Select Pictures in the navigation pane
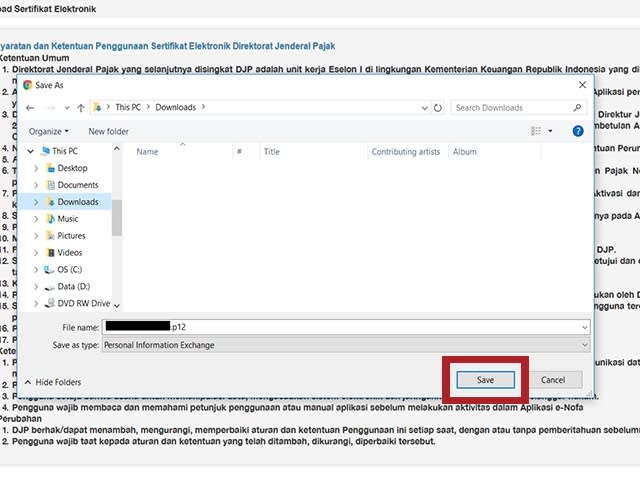This screenshot has width=640, height=480. coord(71,235)
